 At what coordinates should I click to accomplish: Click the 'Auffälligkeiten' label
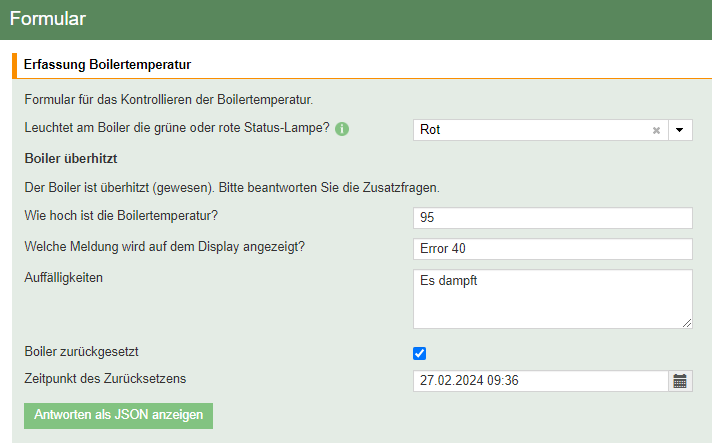click(x=64, y=276)
